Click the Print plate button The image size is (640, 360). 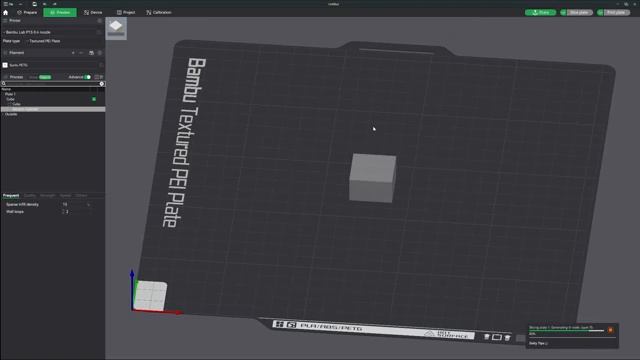tap(616, 12)
